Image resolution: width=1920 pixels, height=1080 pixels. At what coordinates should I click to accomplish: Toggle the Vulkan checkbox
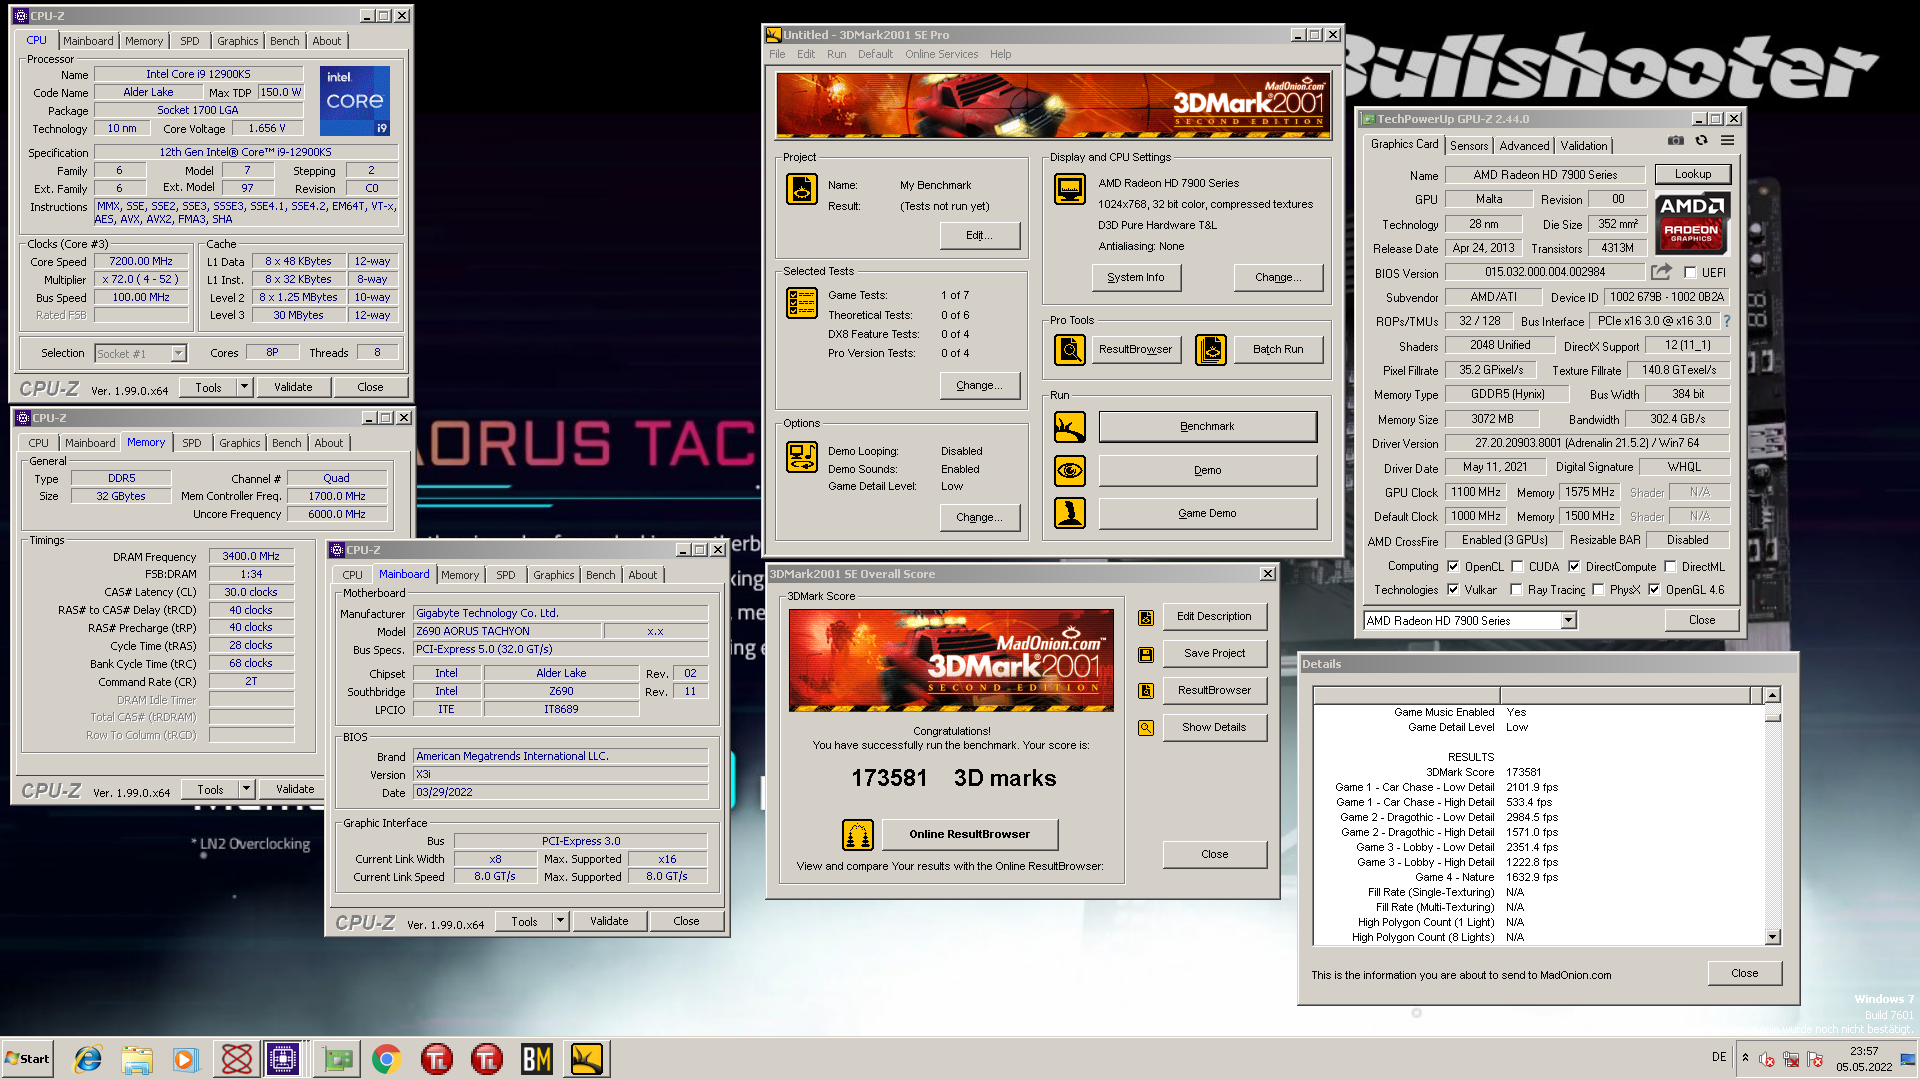click(x=1453, y=589)
